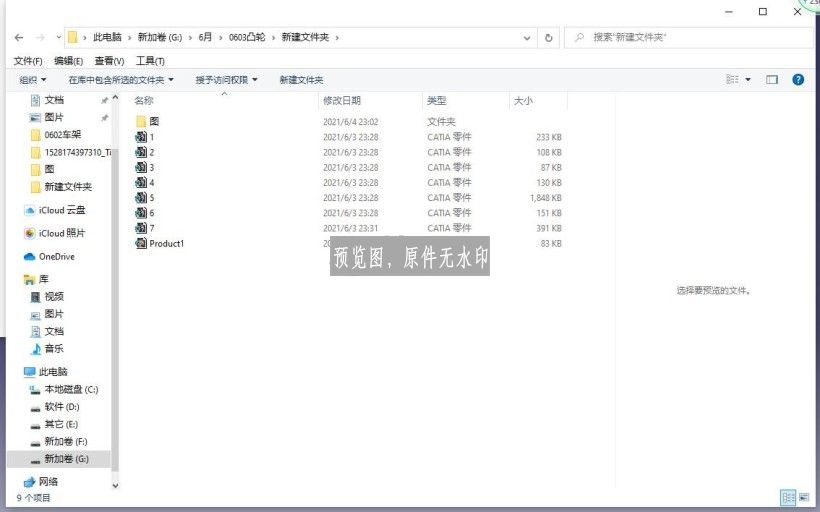The width and height of the screenshot is (820, 512).
Task: Sort by 类型 column header
Action: [437, 101]
